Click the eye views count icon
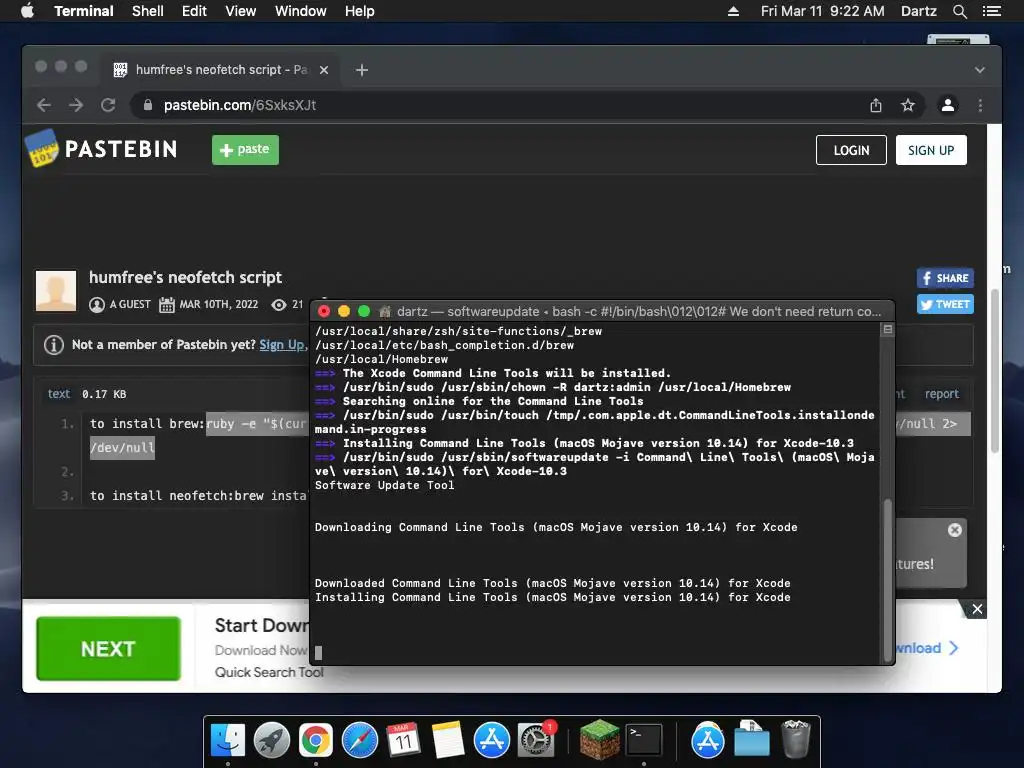Image resolution: width=1024 pixels, height=768 pixels. [x=279, y=304]
